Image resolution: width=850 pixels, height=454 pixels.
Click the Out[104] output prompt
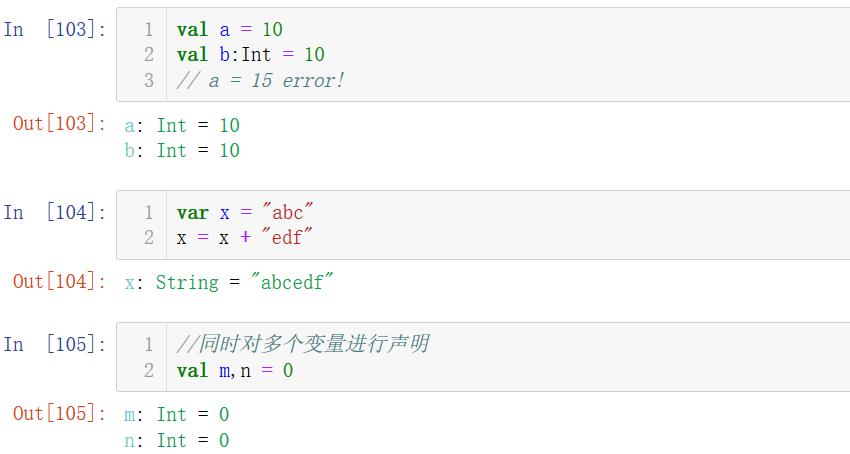59,282
